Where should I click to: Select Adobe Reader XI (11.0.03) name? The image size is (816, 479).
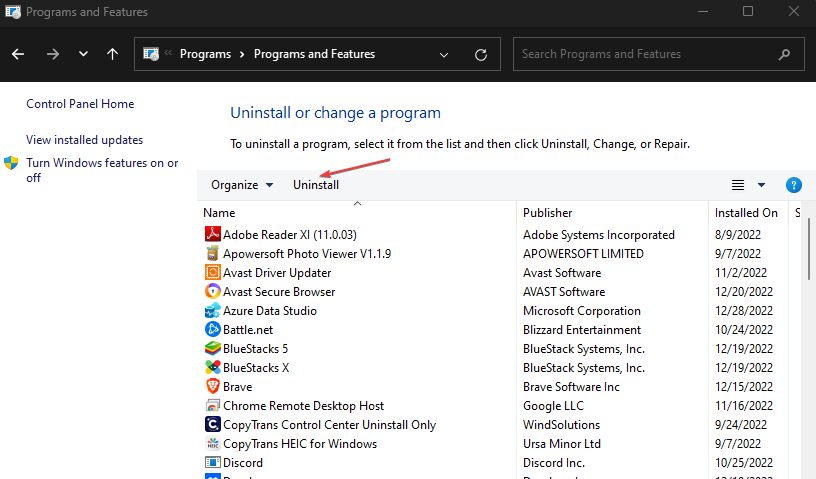(x=290, y=235)
